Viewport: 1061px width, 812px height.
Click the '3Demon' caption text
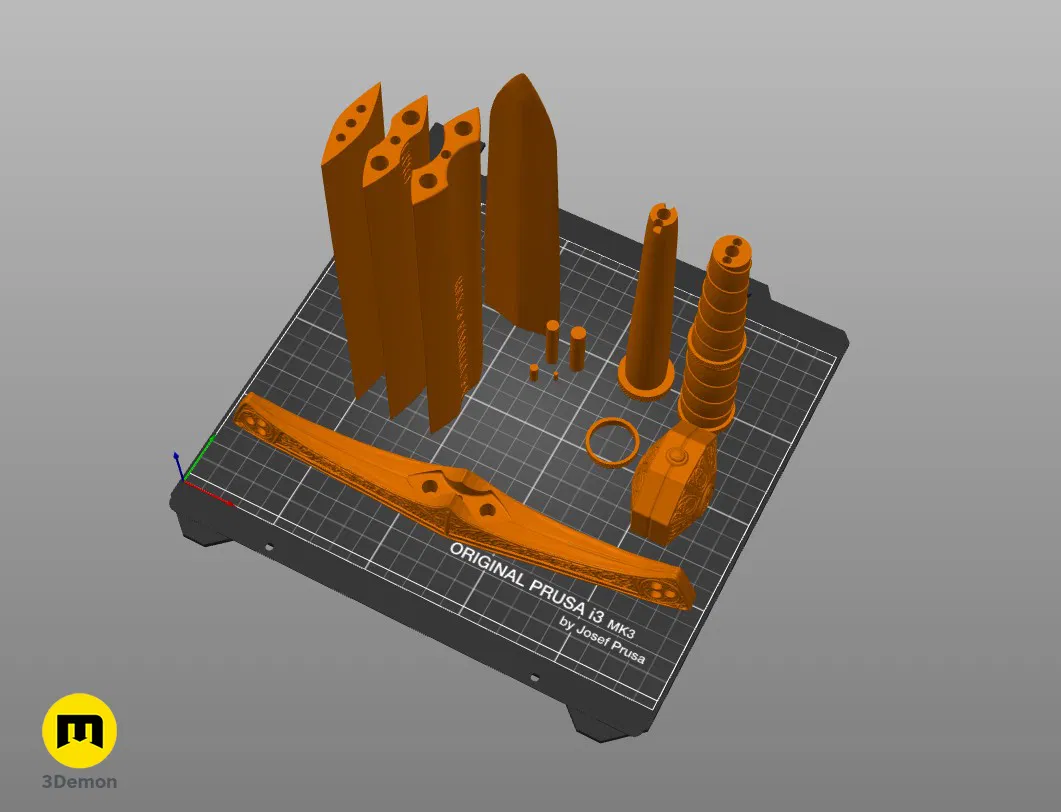coord(79,782)
